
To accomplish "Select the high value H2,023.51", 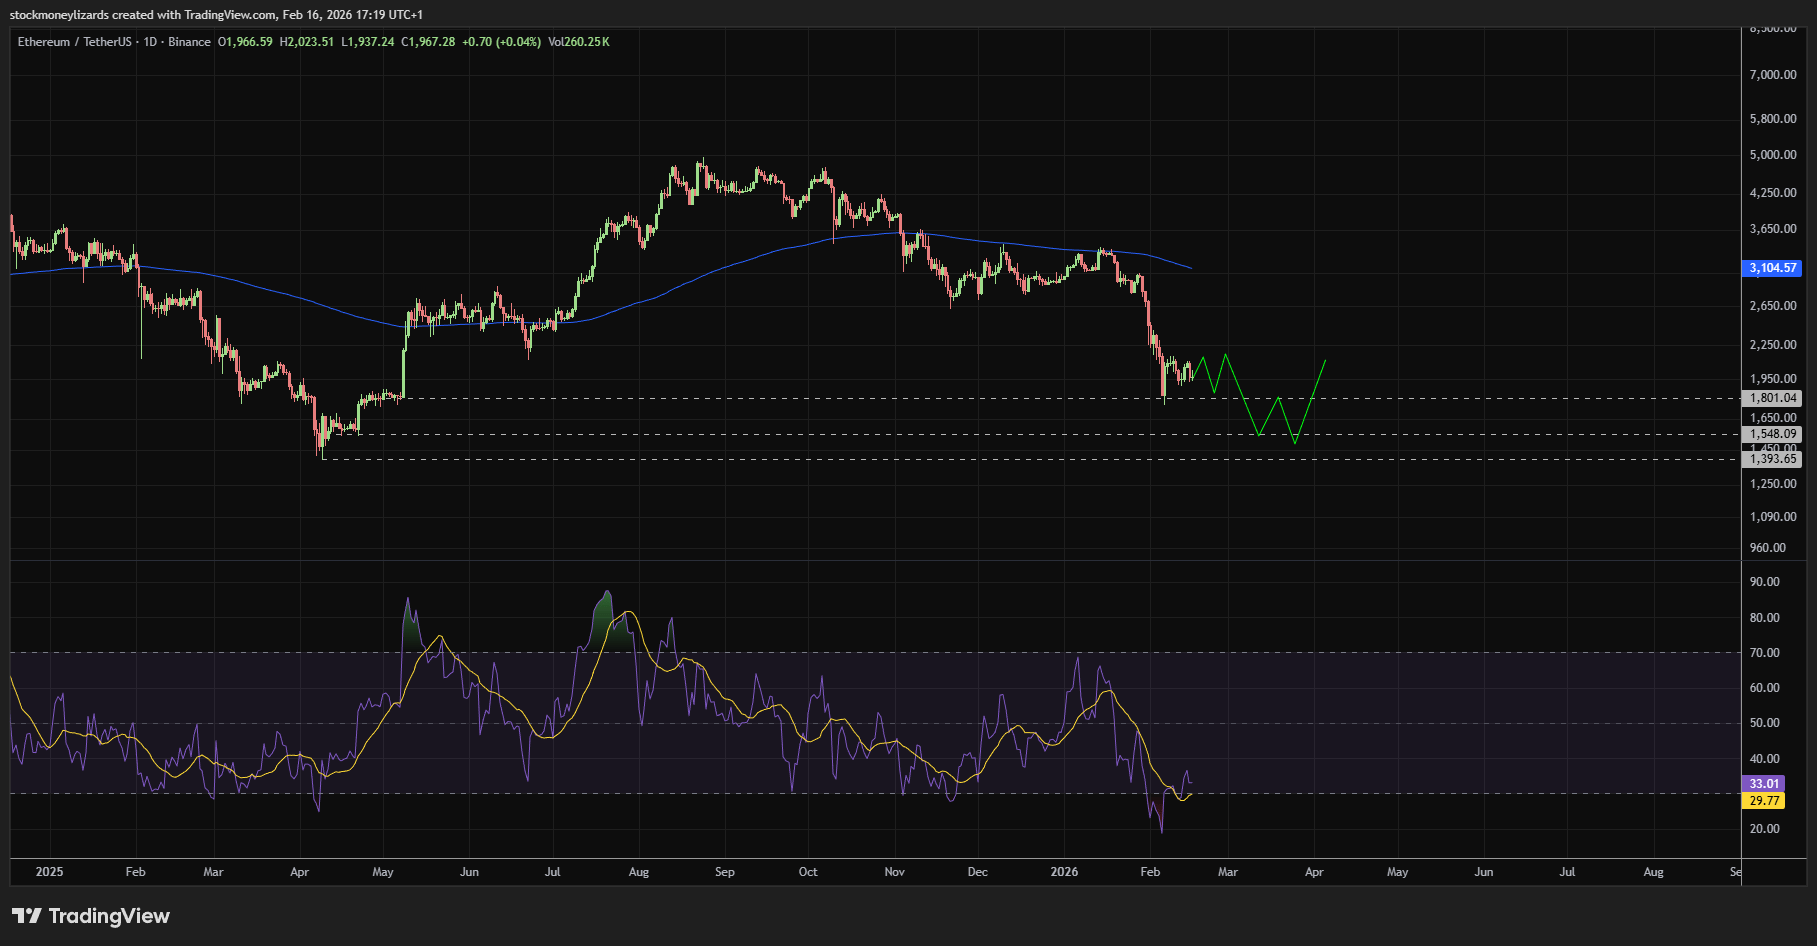I will [307, 42].
